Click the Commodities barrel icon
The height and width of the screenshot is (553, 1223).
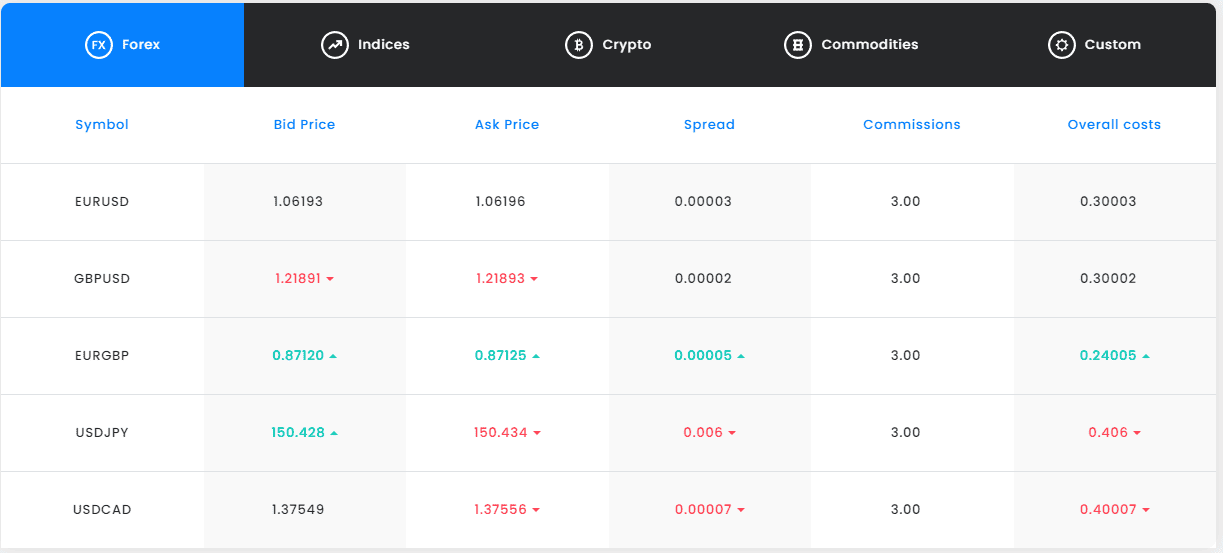click(797, 45)
